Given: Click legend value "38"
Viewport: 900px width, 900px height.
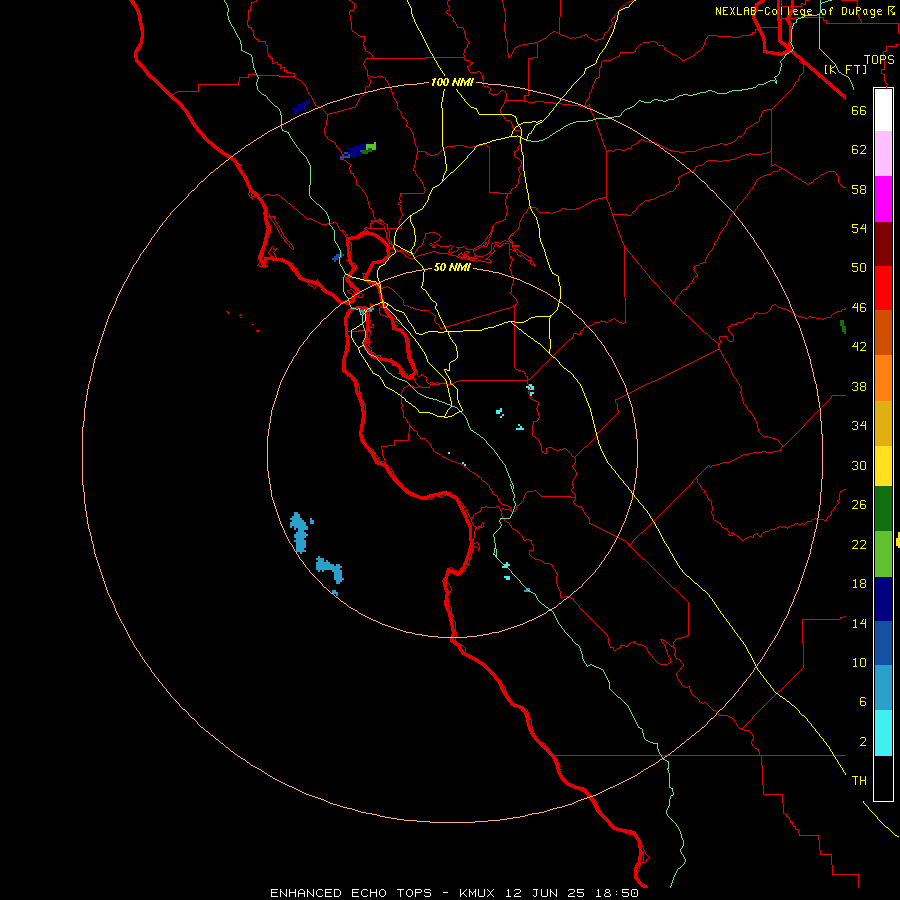Looking at the screenshot, I should tap(859, 386).
